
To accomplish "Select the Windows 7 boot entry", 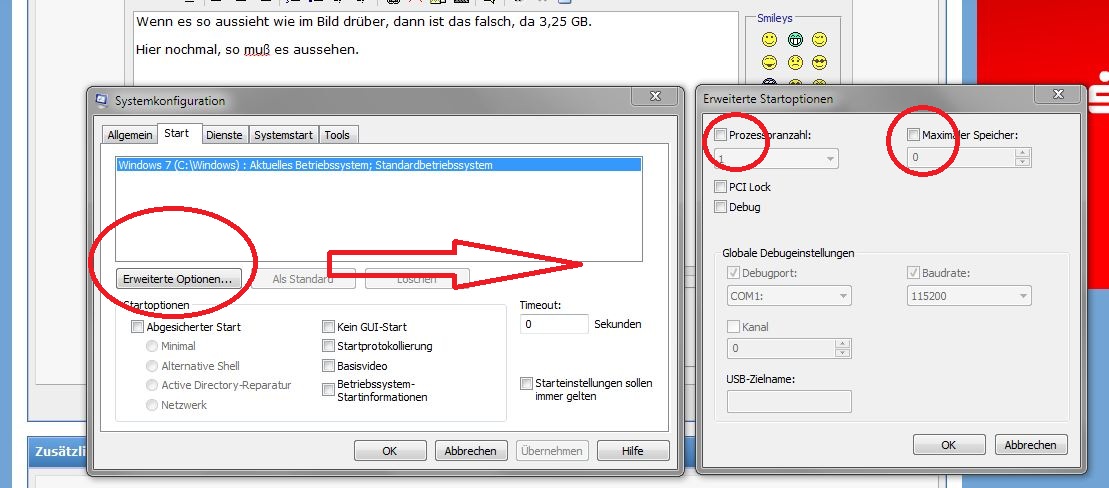I will coord(378,165).
